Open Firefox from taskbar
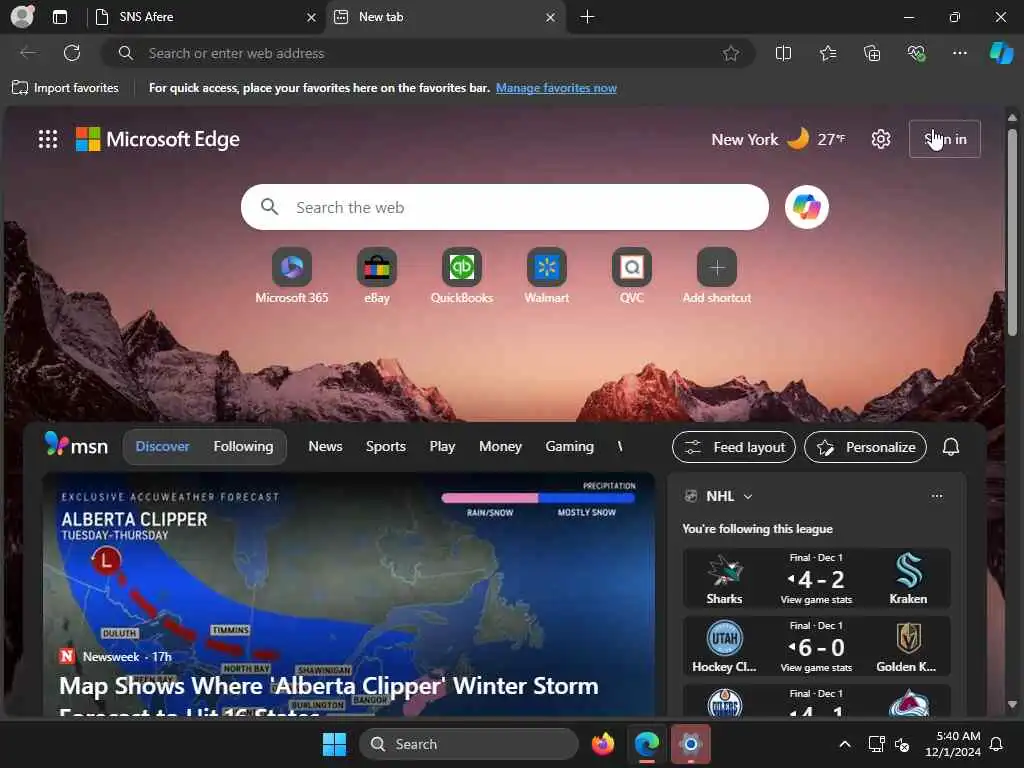The height and width of the screenshot is (768, 1024). coord(603,744)
